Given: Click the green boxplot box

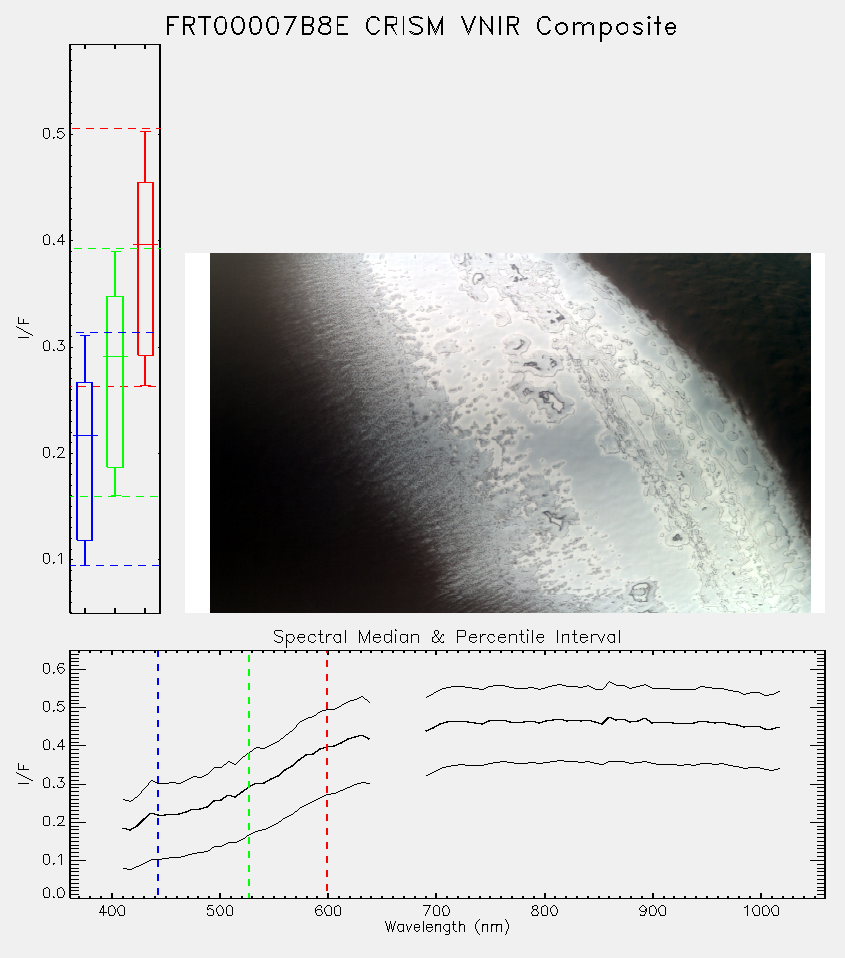Looking at the screenshot, I should [115, 382].
